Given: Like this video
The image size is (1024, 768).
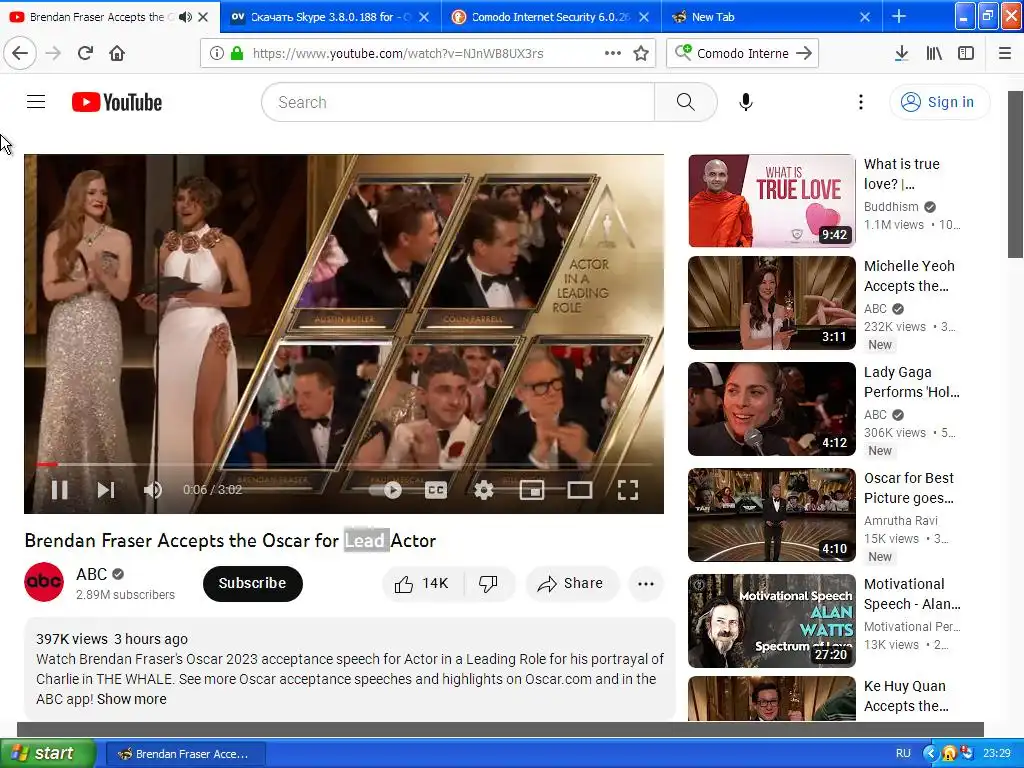Looking at the screenshot, I should (423, 583).
